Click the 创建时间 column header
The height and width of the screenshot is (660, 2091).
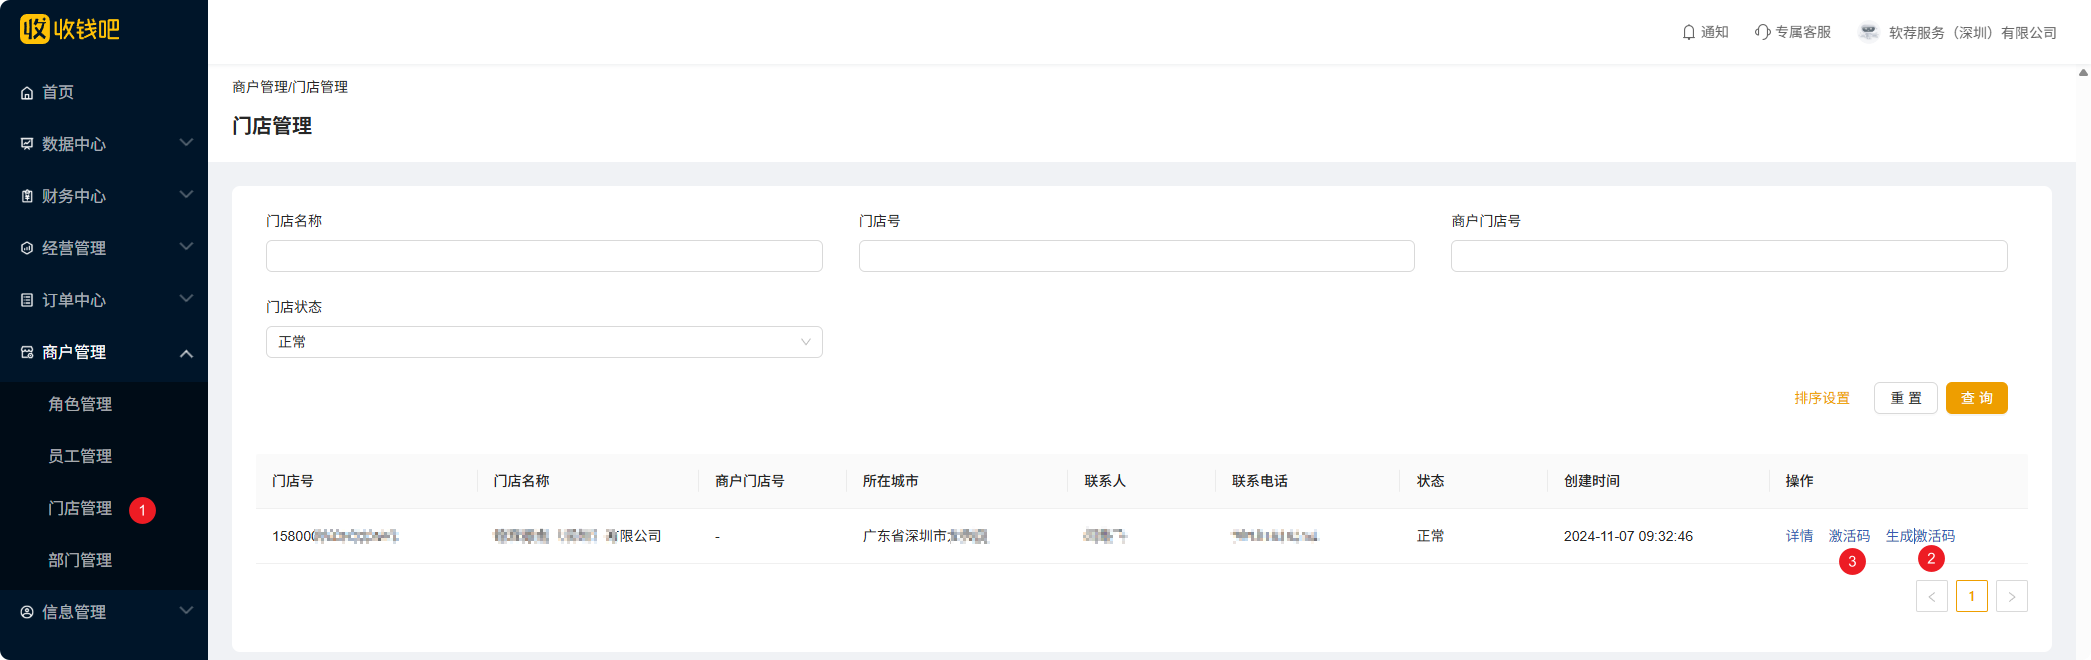(1592, 481)
